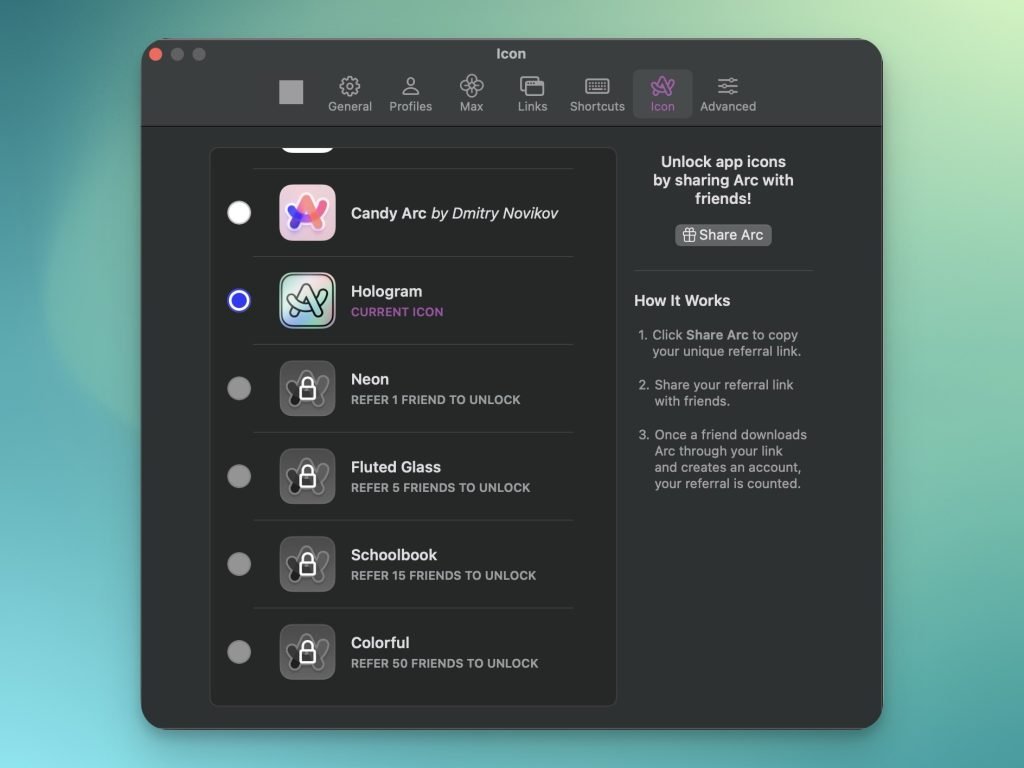
Task: Click REFER 15 FRIENDS TO UNLOCK text
Action: [443, 575]
